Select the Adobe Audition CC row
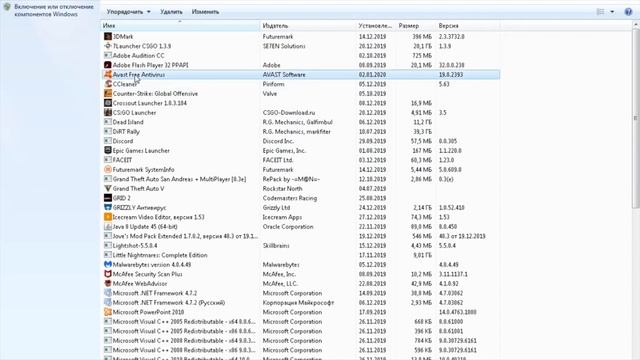640x360 pixels. pos(300,56)
